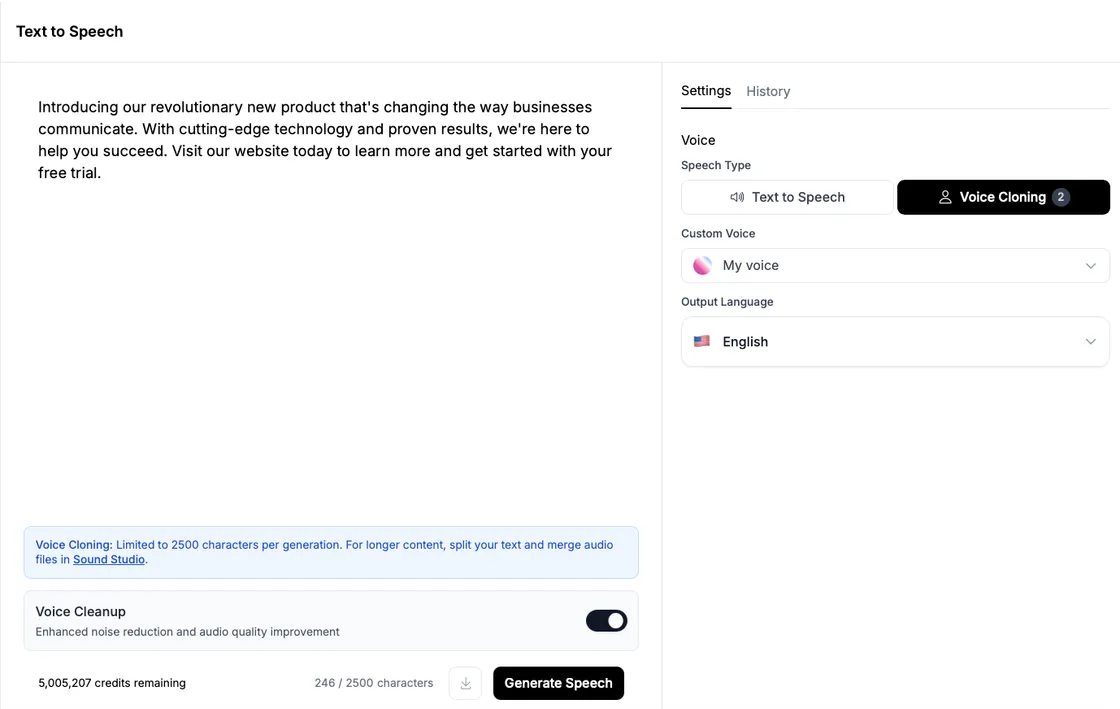Click the chevron arrow in English language field
1120x709 pixels.
1091,341
